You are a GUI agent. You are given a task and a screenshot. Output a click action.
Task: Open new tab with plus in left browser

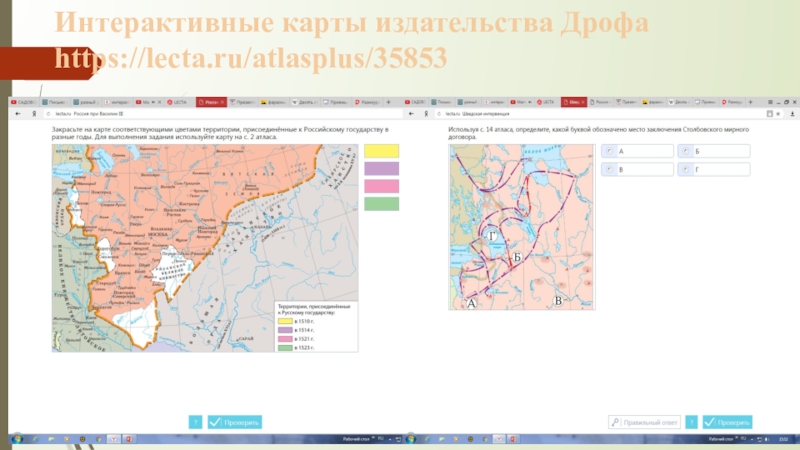coord(389,102)
